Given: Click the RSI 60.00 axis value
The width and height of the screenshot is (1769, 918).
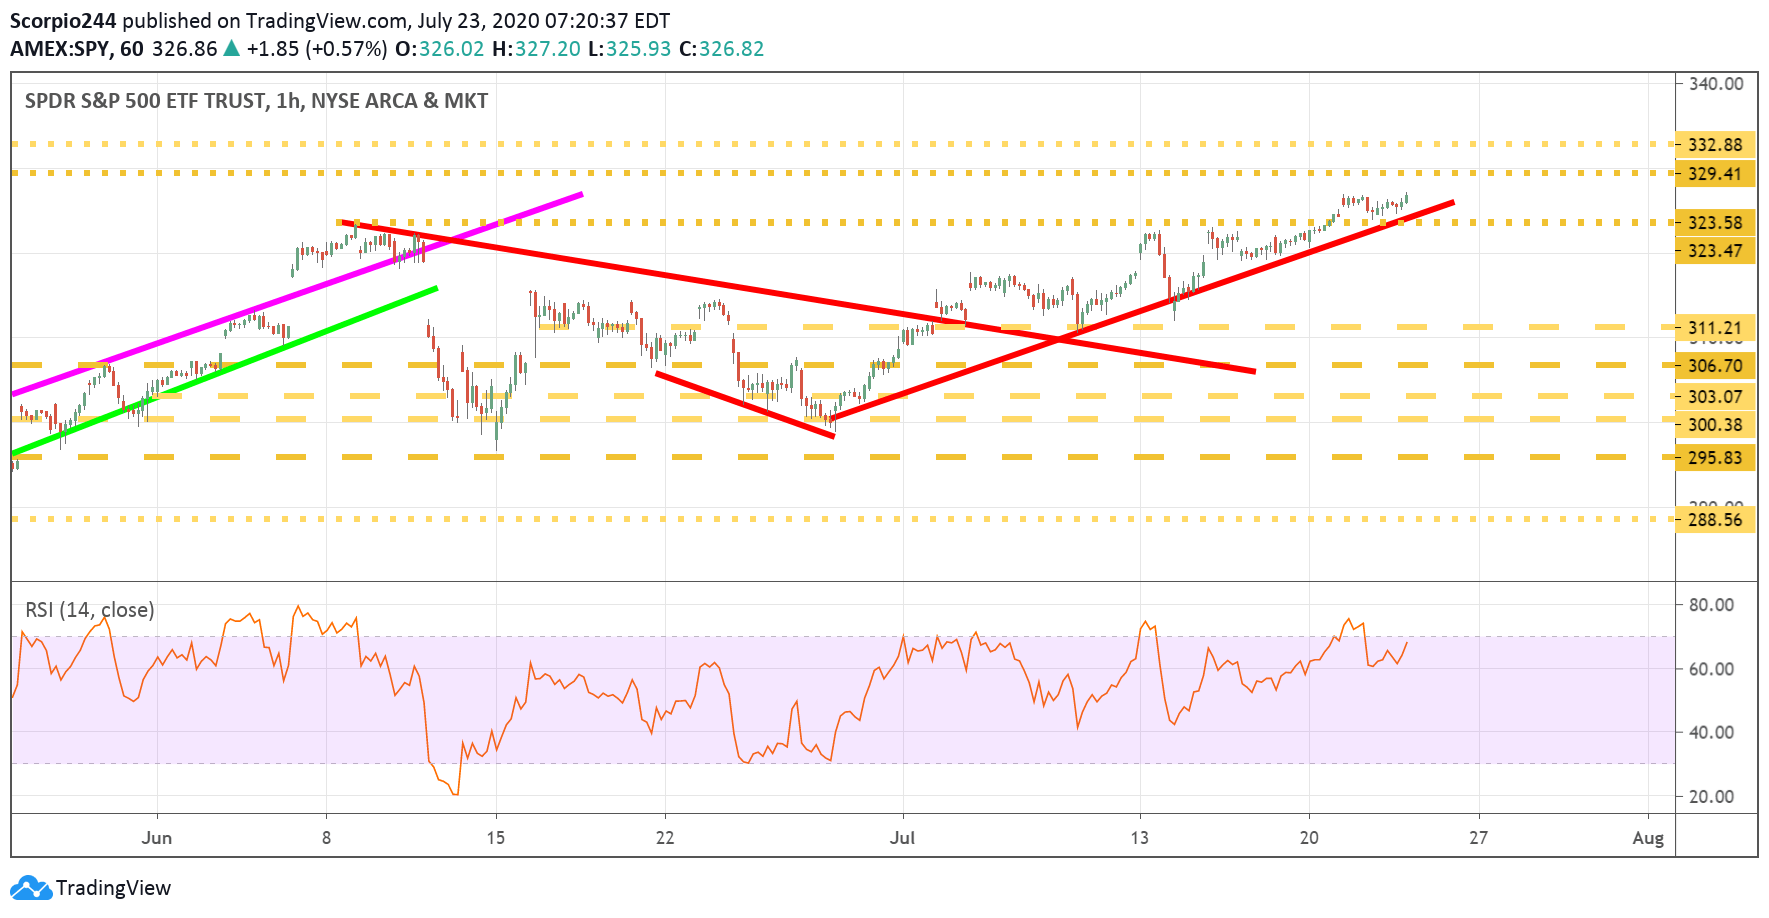Looking at the screenshot, I should pos(1711,669).
